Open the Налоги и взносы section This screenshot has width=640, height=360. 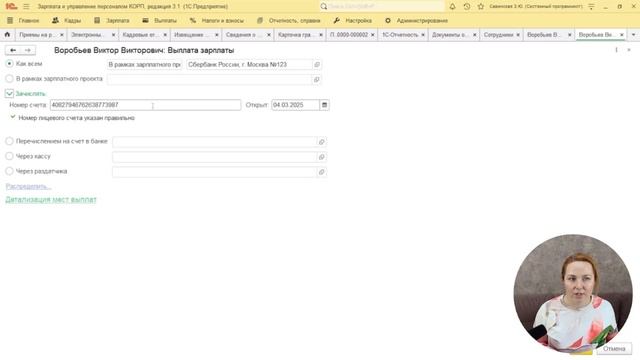click(x=217, y=20)
